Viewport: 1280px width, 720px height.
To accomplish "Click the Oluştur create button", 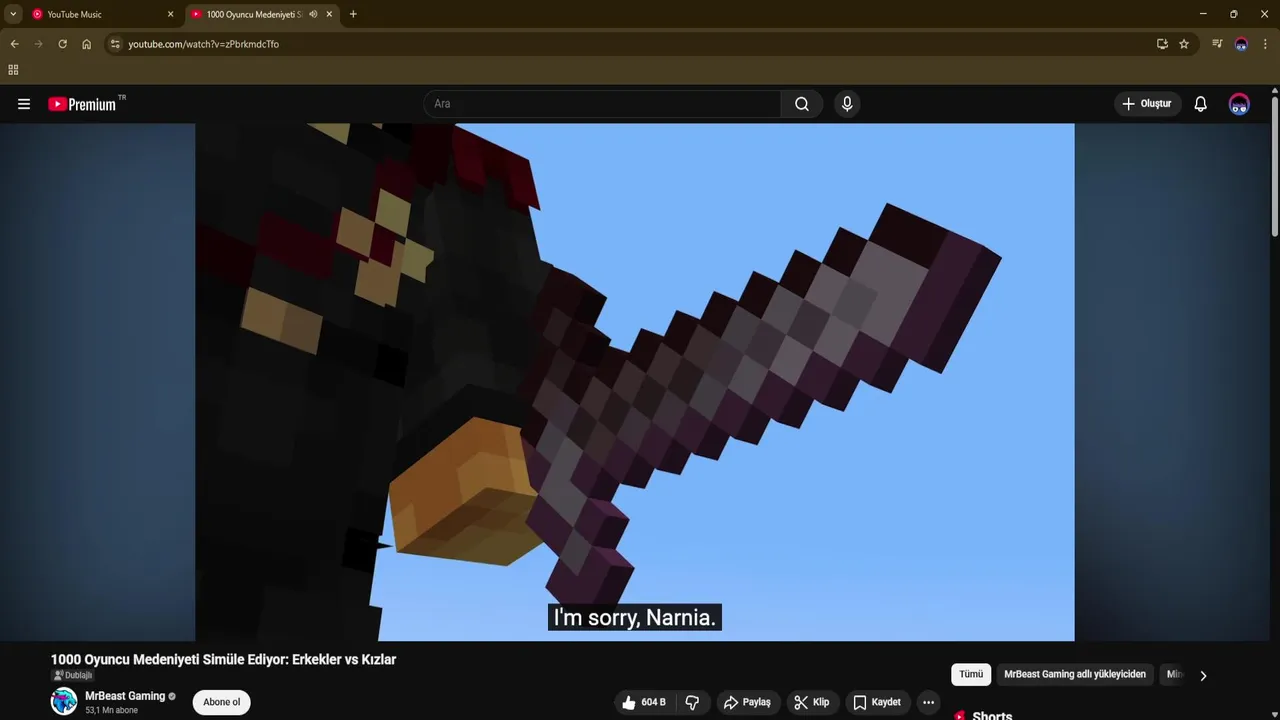I will click(x=1147, y=104).
